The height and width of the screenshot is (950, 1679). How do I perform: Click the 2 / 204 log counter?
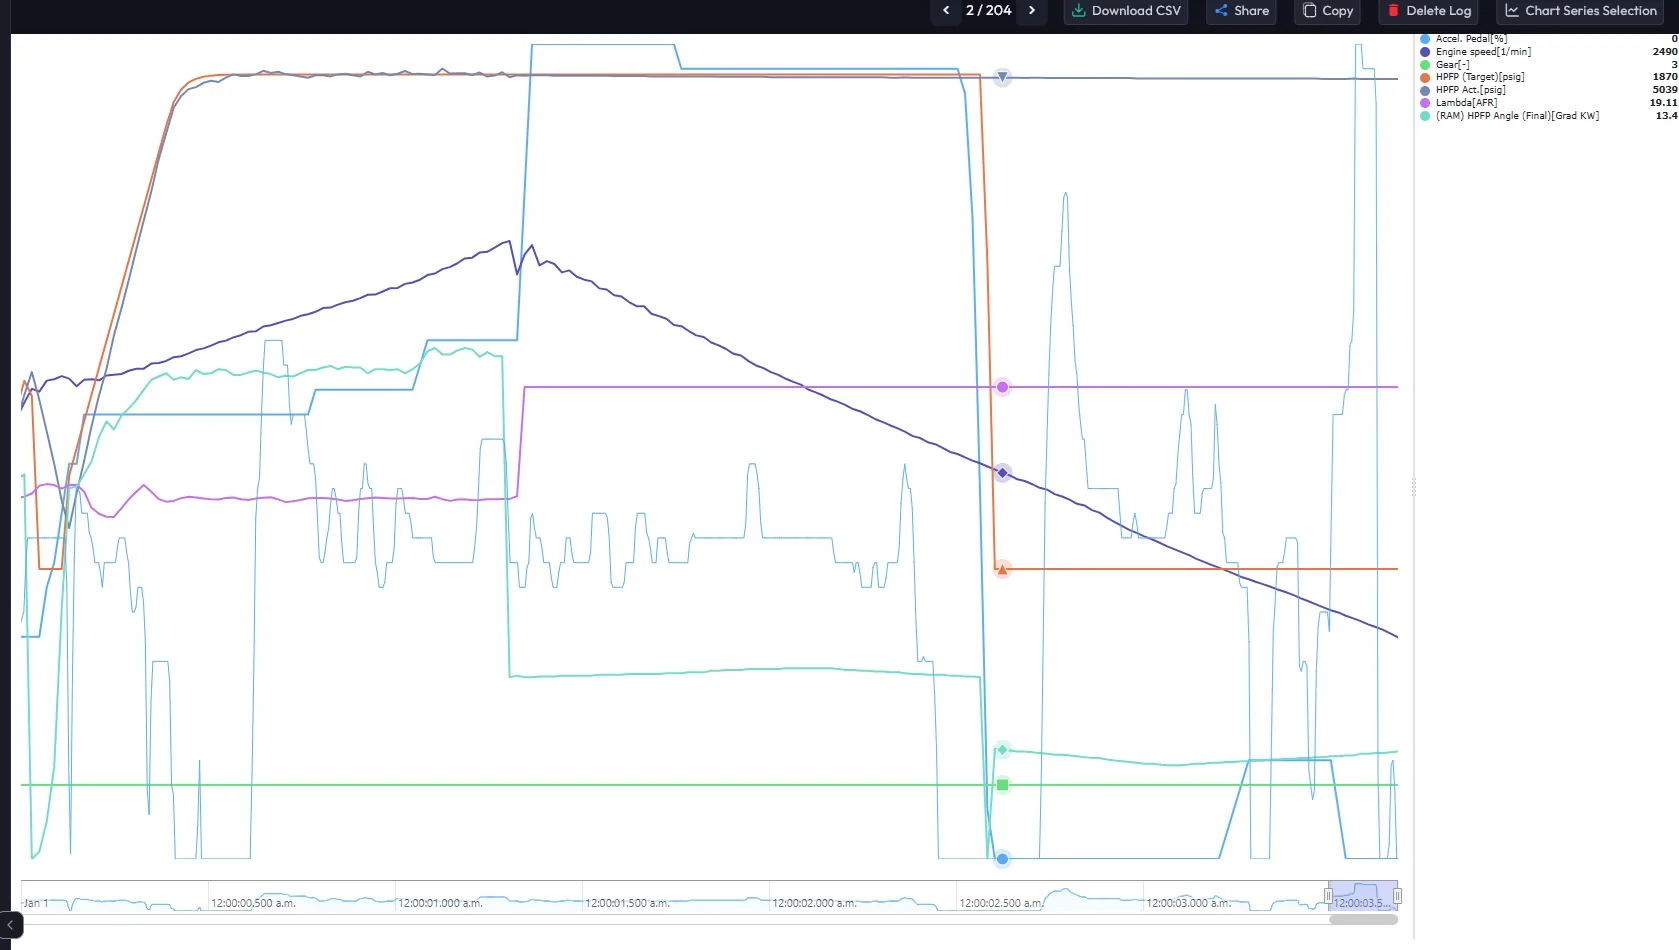(x=988, y=10)
